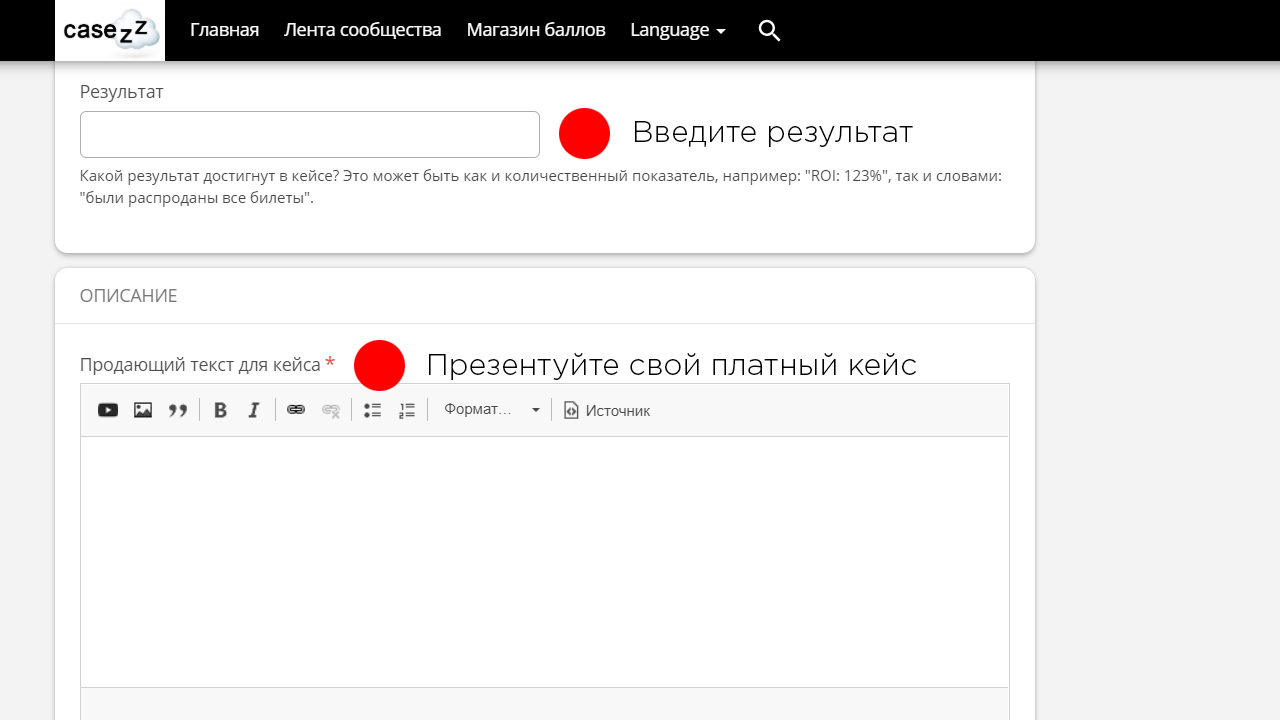
Task: Click the Результат field label
Action: (122, 91)
